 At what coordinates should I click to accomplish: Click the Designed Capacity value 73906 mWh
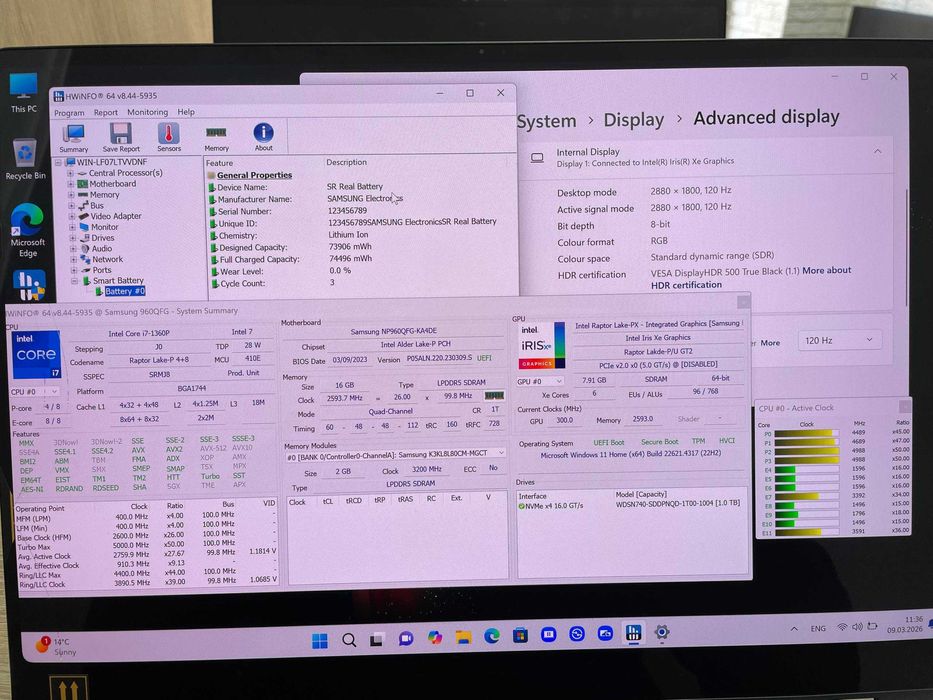coord(350,246)
